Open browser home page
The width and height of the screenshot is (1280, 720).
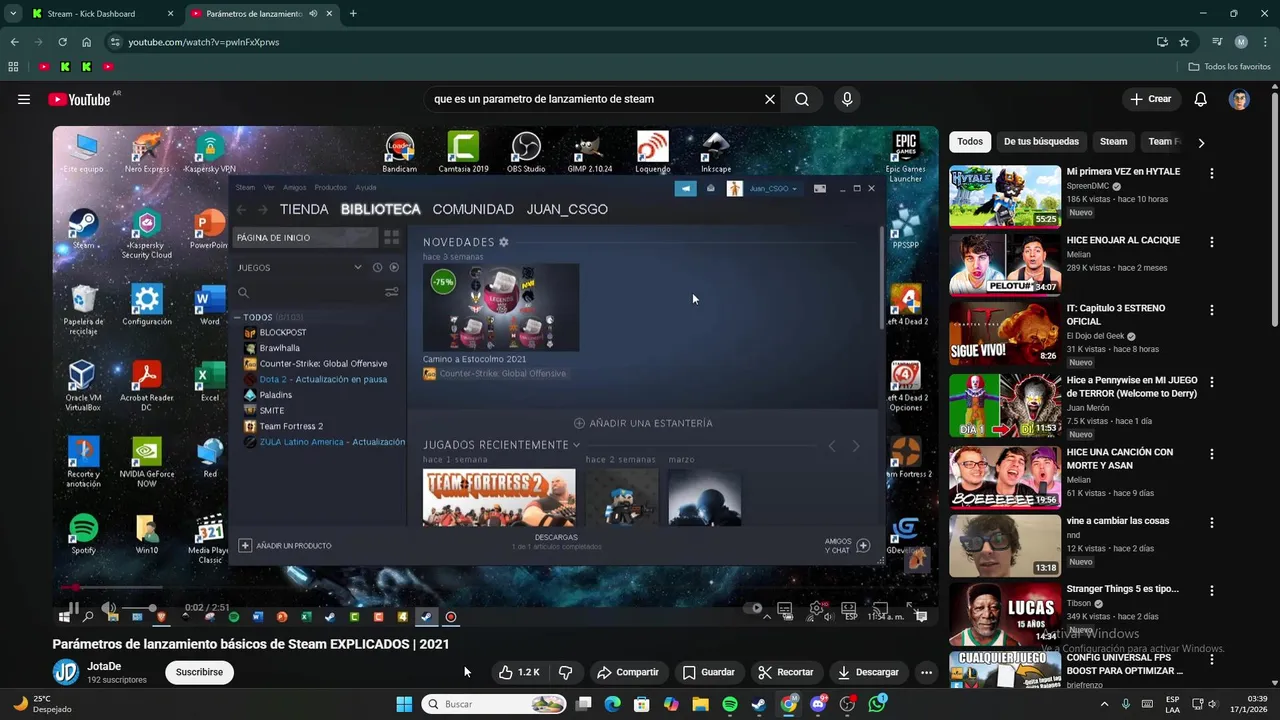pos(86,42)
